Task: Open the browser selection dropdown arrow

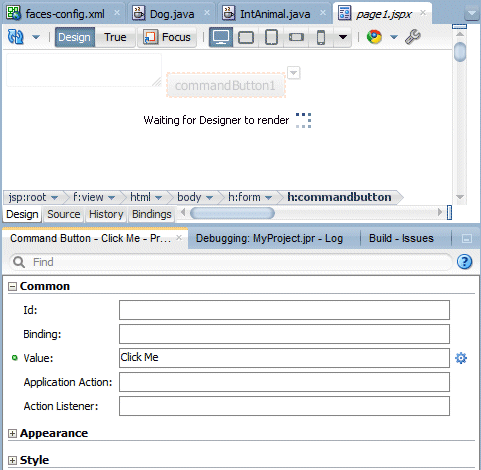Action: coord(394,37)
